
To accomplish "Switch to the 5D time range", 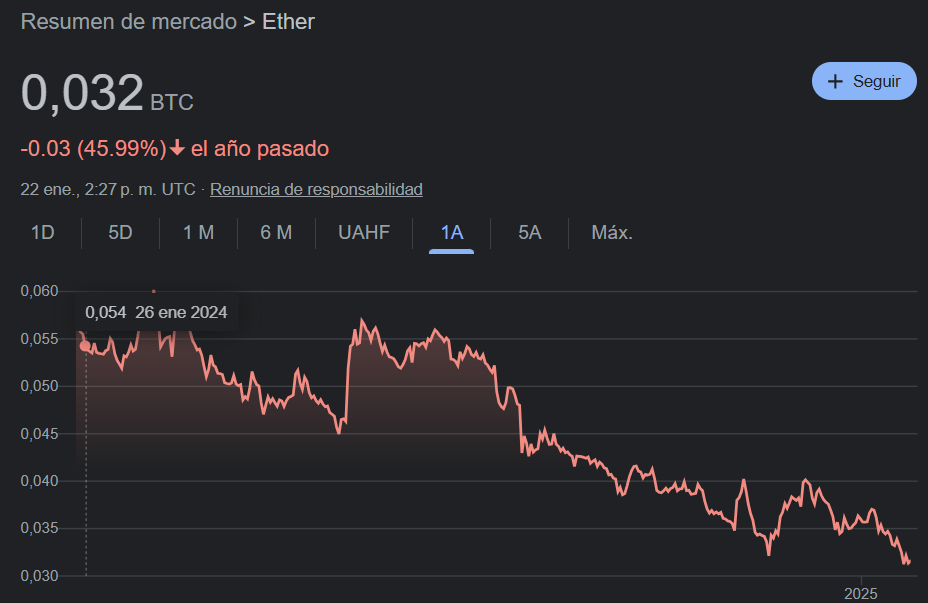I will [120, 233].
